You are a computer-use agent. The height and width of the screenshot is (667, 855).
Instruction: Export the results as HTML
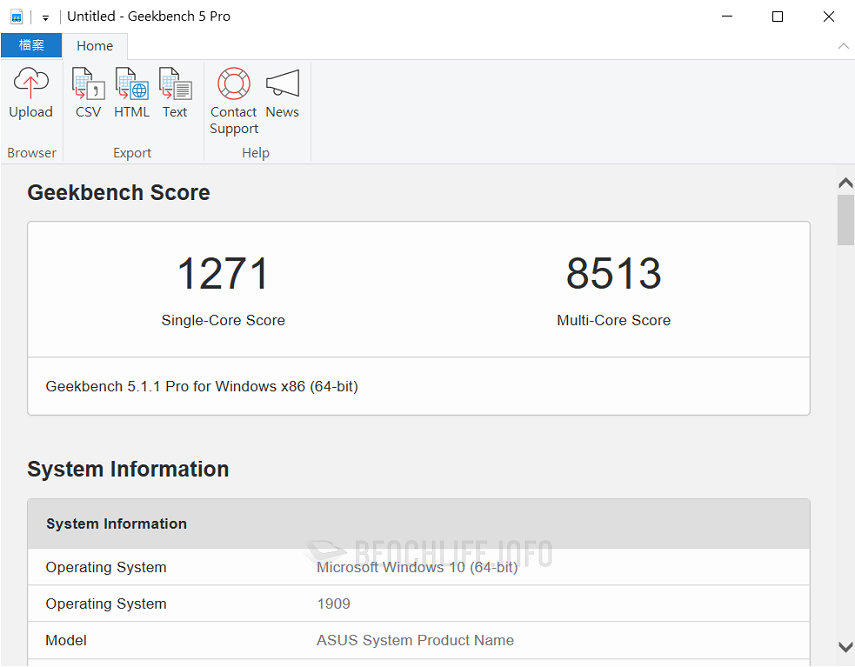(131, 95)
